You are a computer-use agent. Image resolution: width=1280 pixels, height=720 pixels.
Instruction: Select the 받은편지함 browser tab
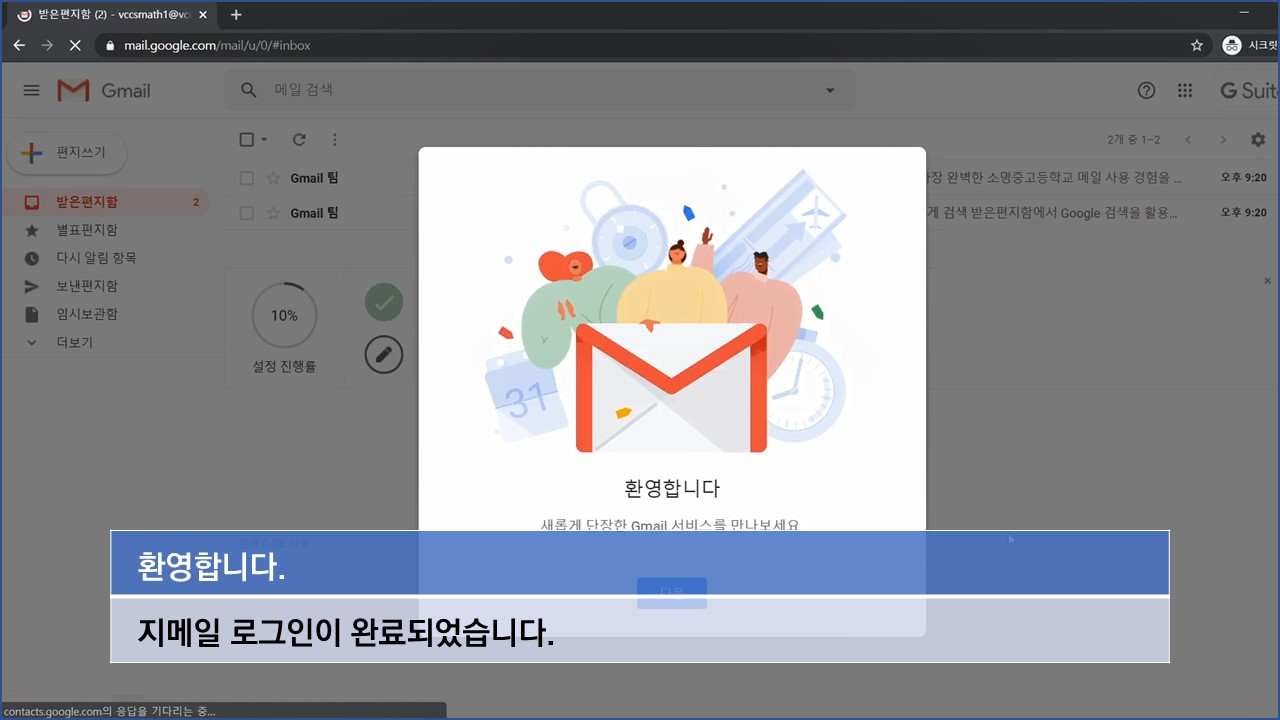[112, 15]
